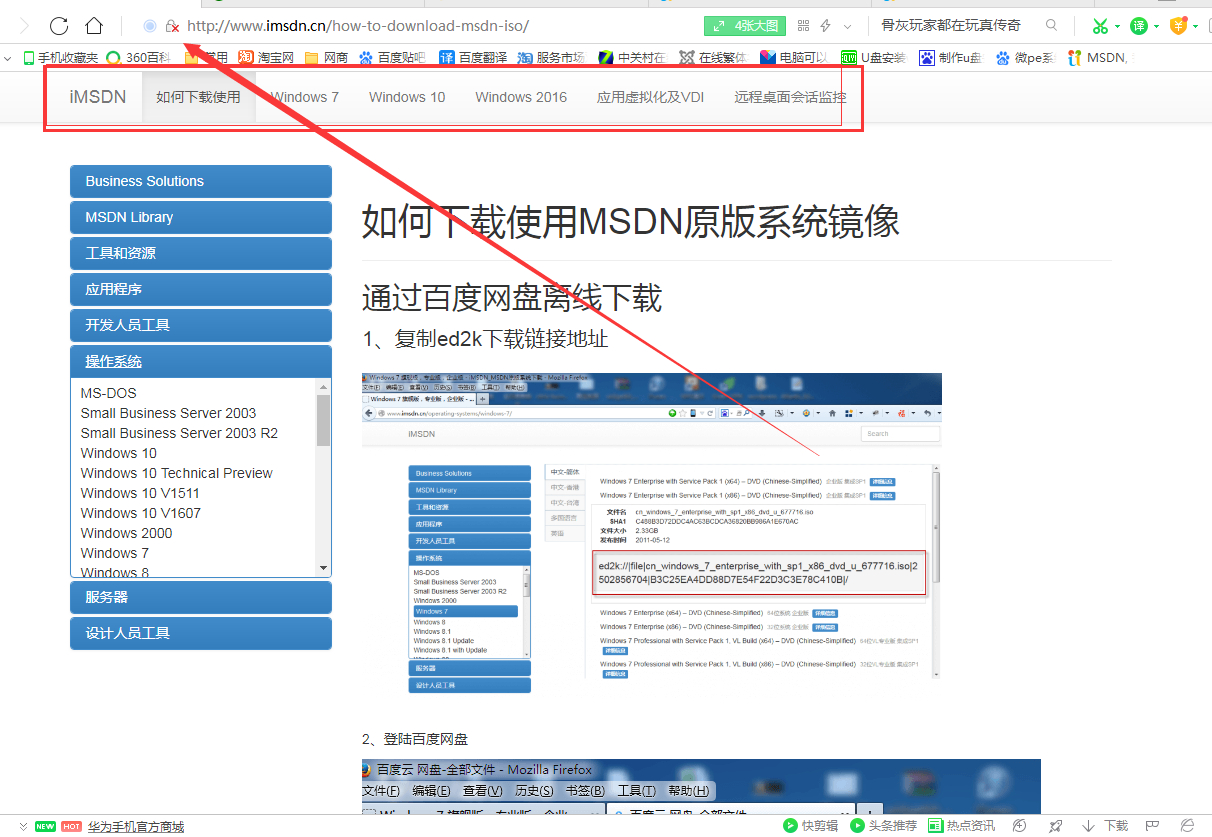Open the 百度贴吧 bookmark
The height and width of the screenshot is (837, 1212).
pos(392,58)
